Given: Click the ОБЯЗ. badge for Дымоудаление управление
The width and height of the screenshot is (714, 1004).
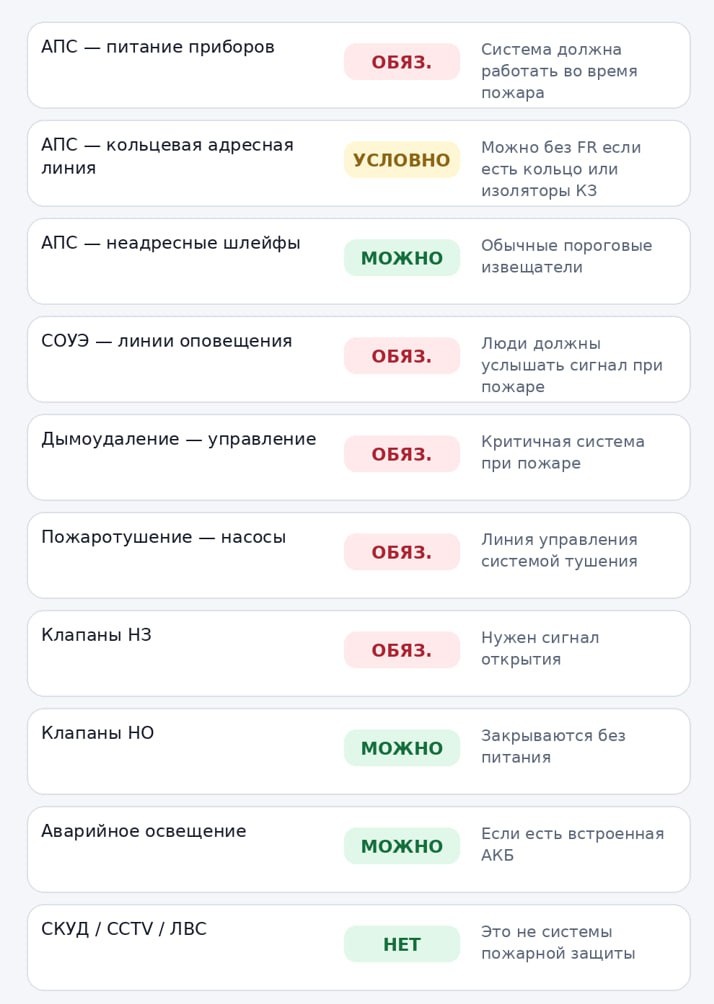Looking at the screenshot, I should click(402, 454).
